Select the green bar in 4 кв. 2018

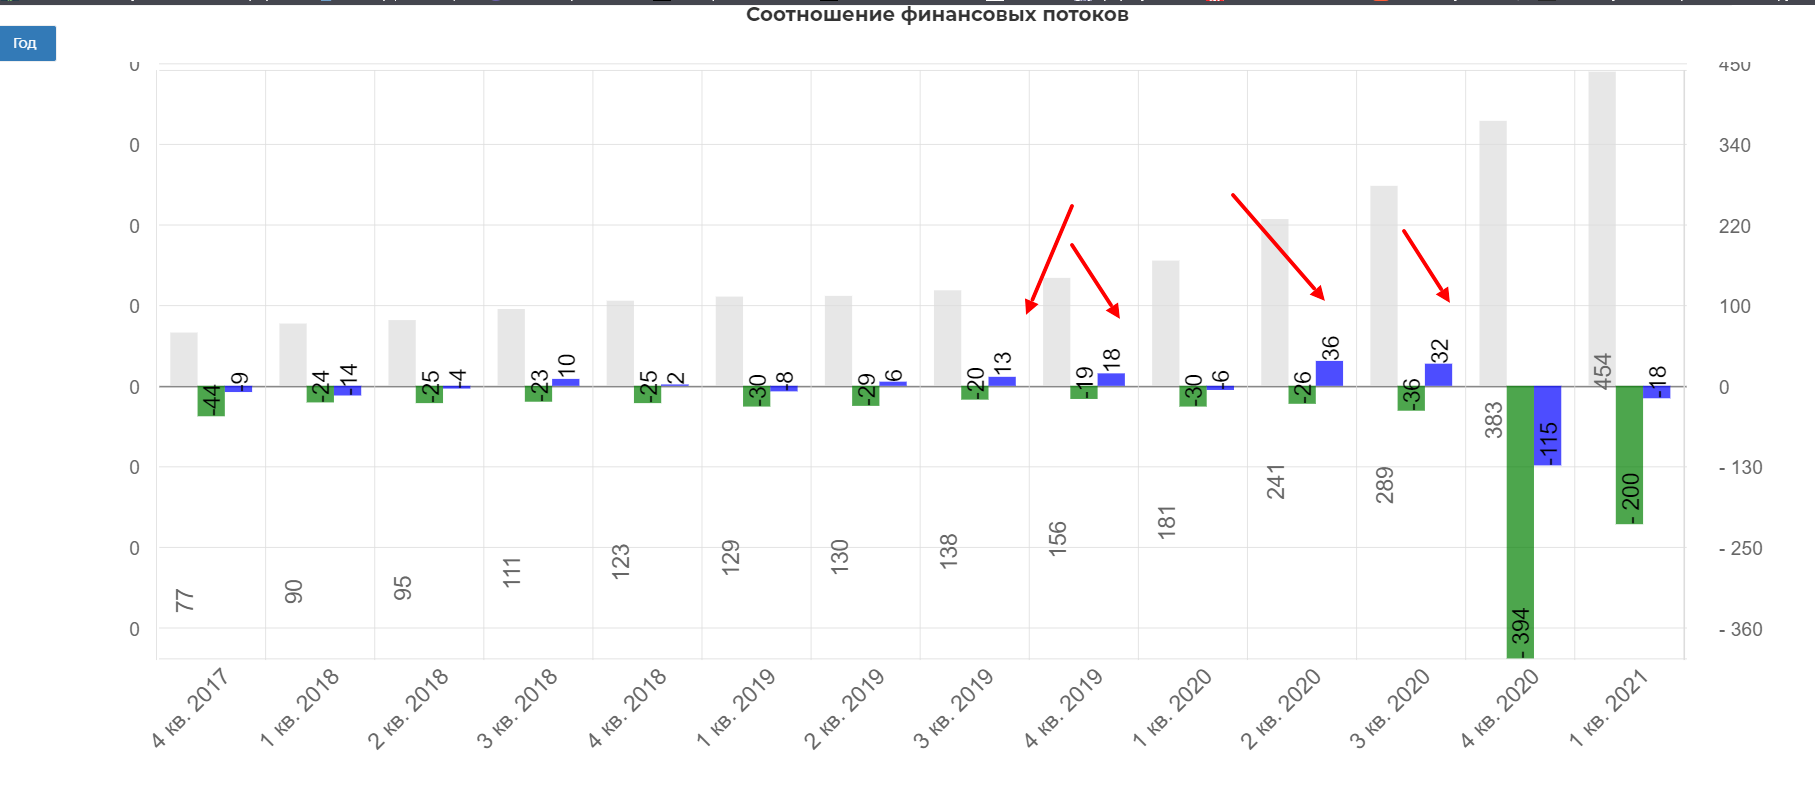pyautogui.click(x=647, y=394)
